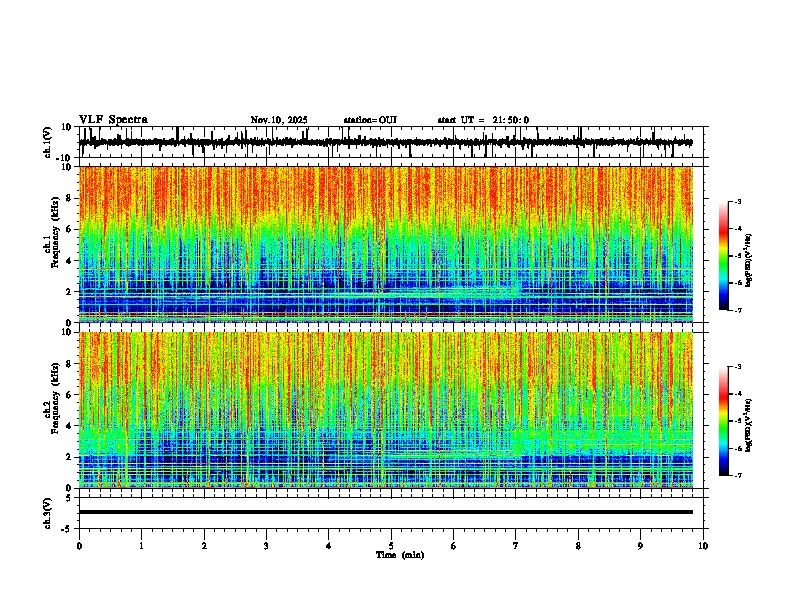Click the '4' kHz tick on ch.2 spectrogram
This screenshot has width=792, height=612.
[69, 426]
